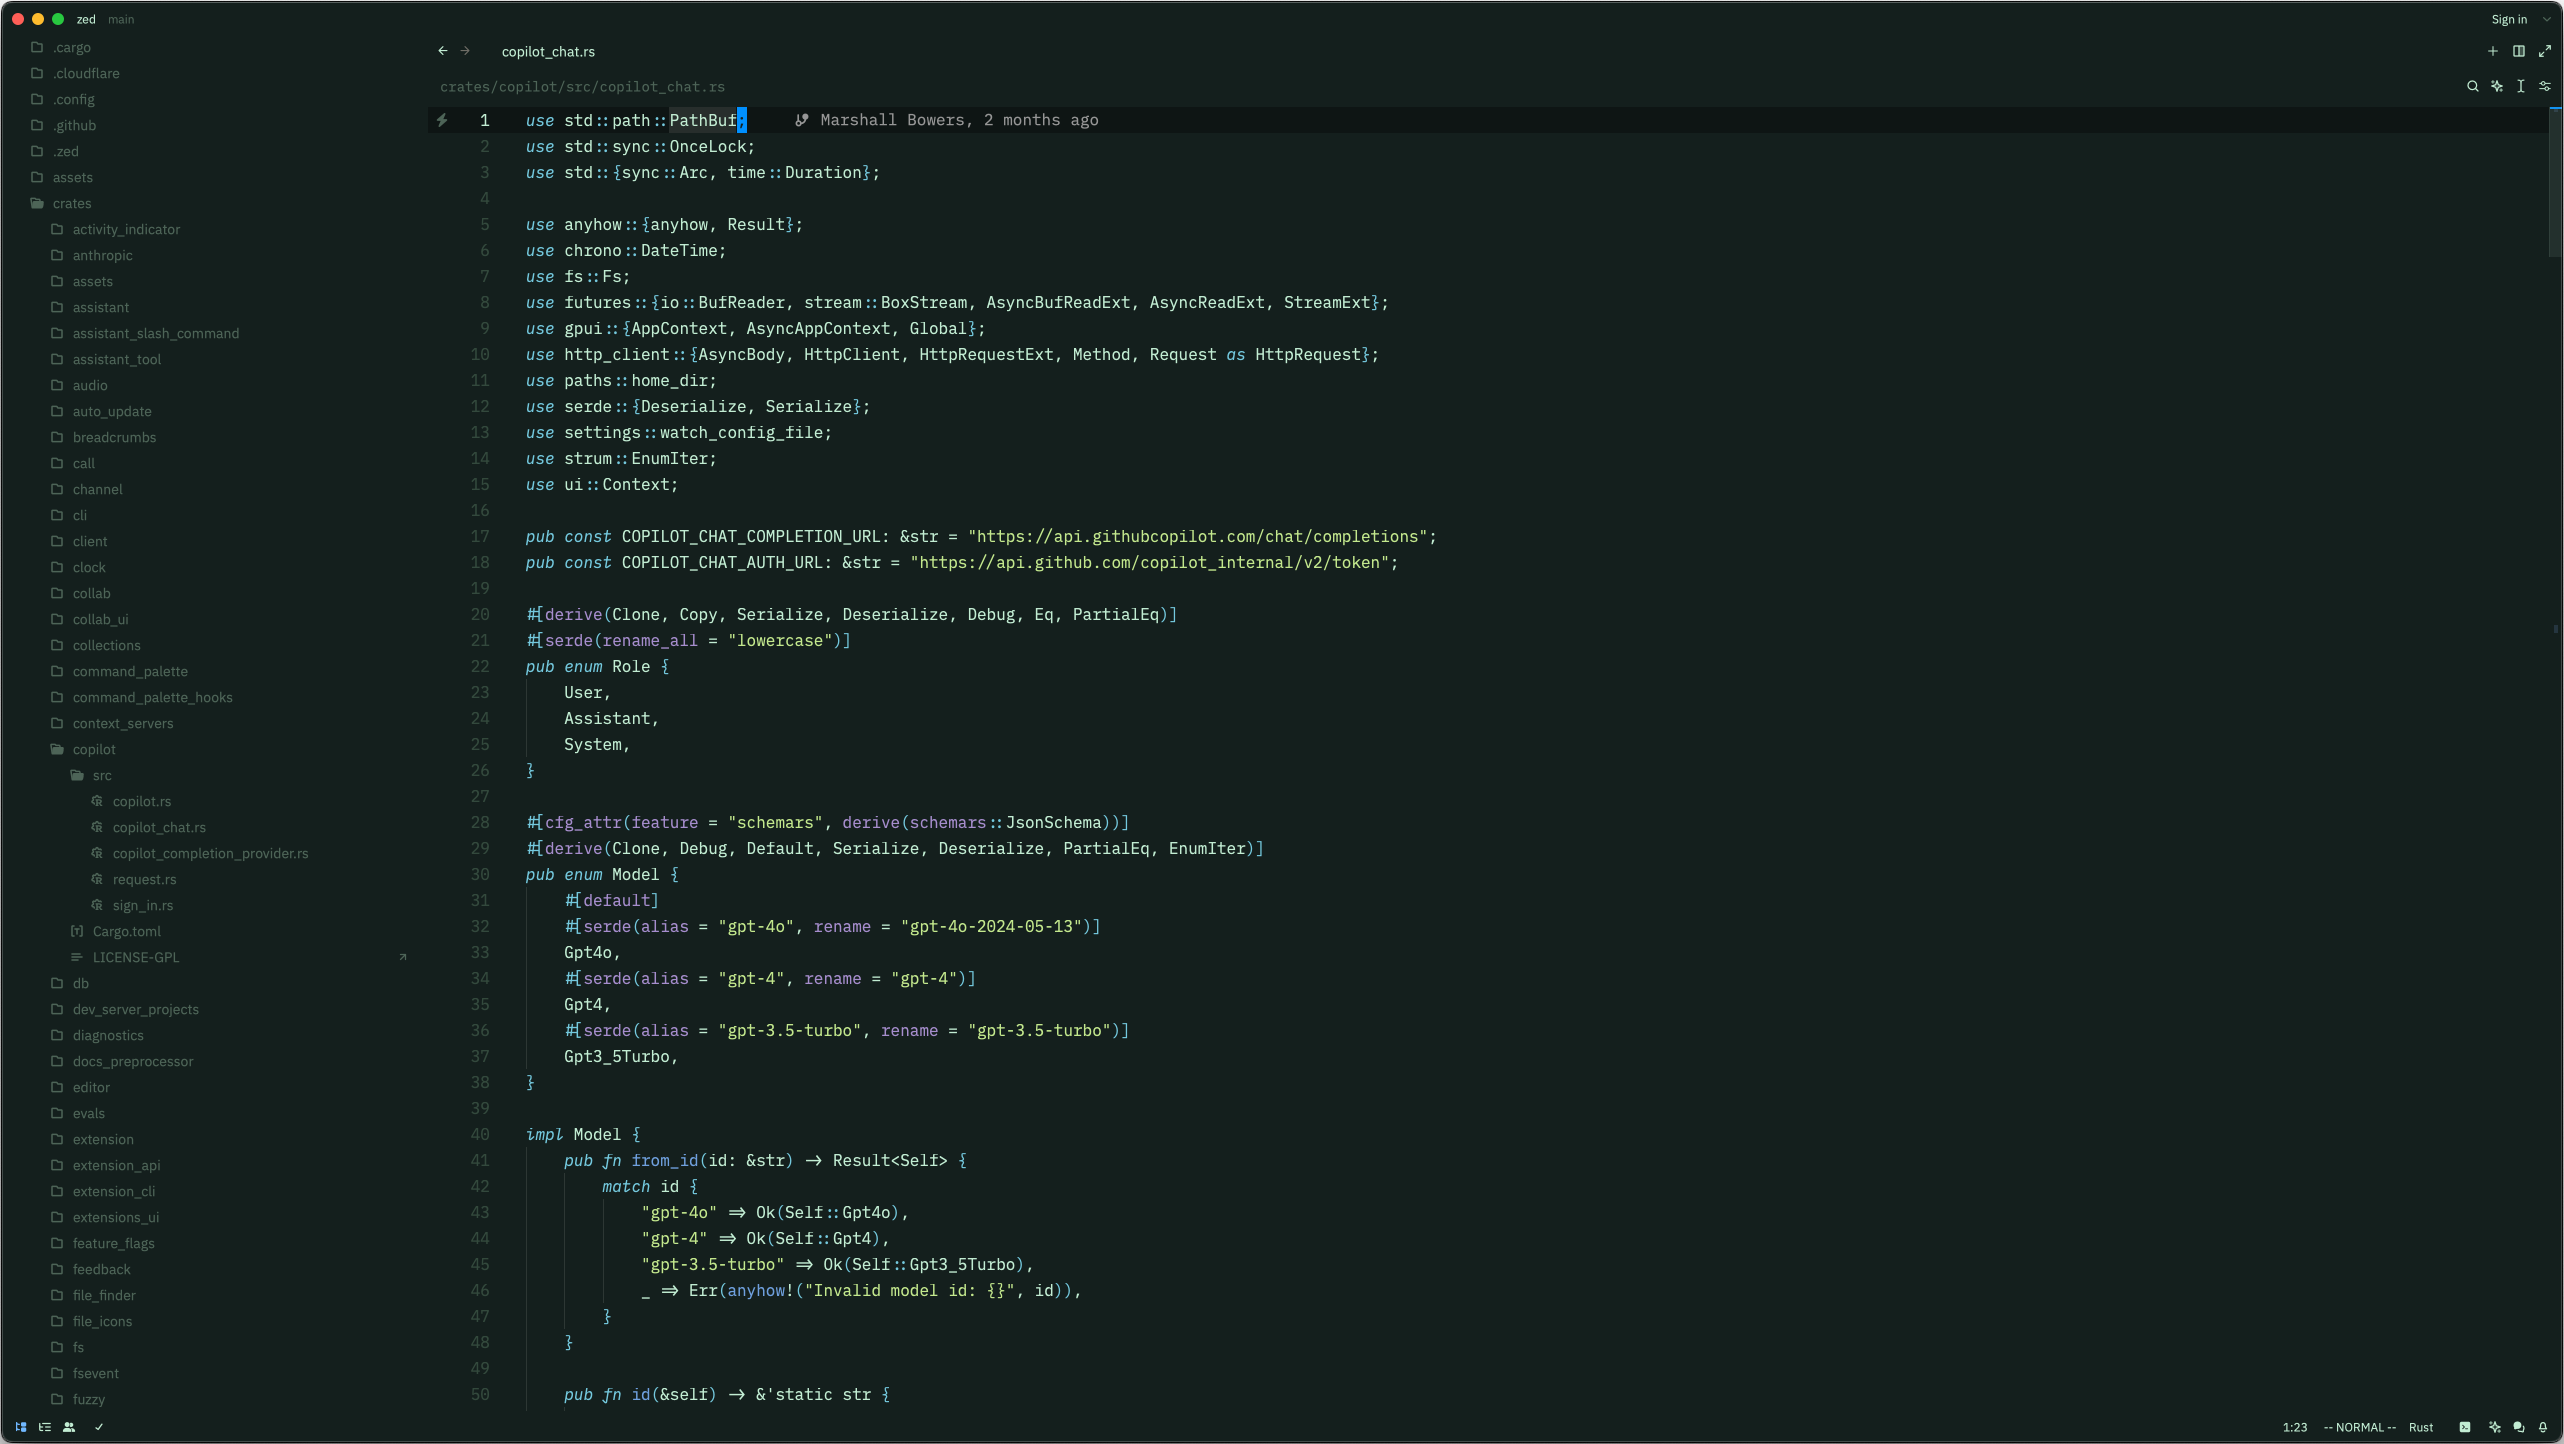The width and height of the screenshot is (2564, 1444).
Task: Click the split pane icon
Action: (2519, 51)
